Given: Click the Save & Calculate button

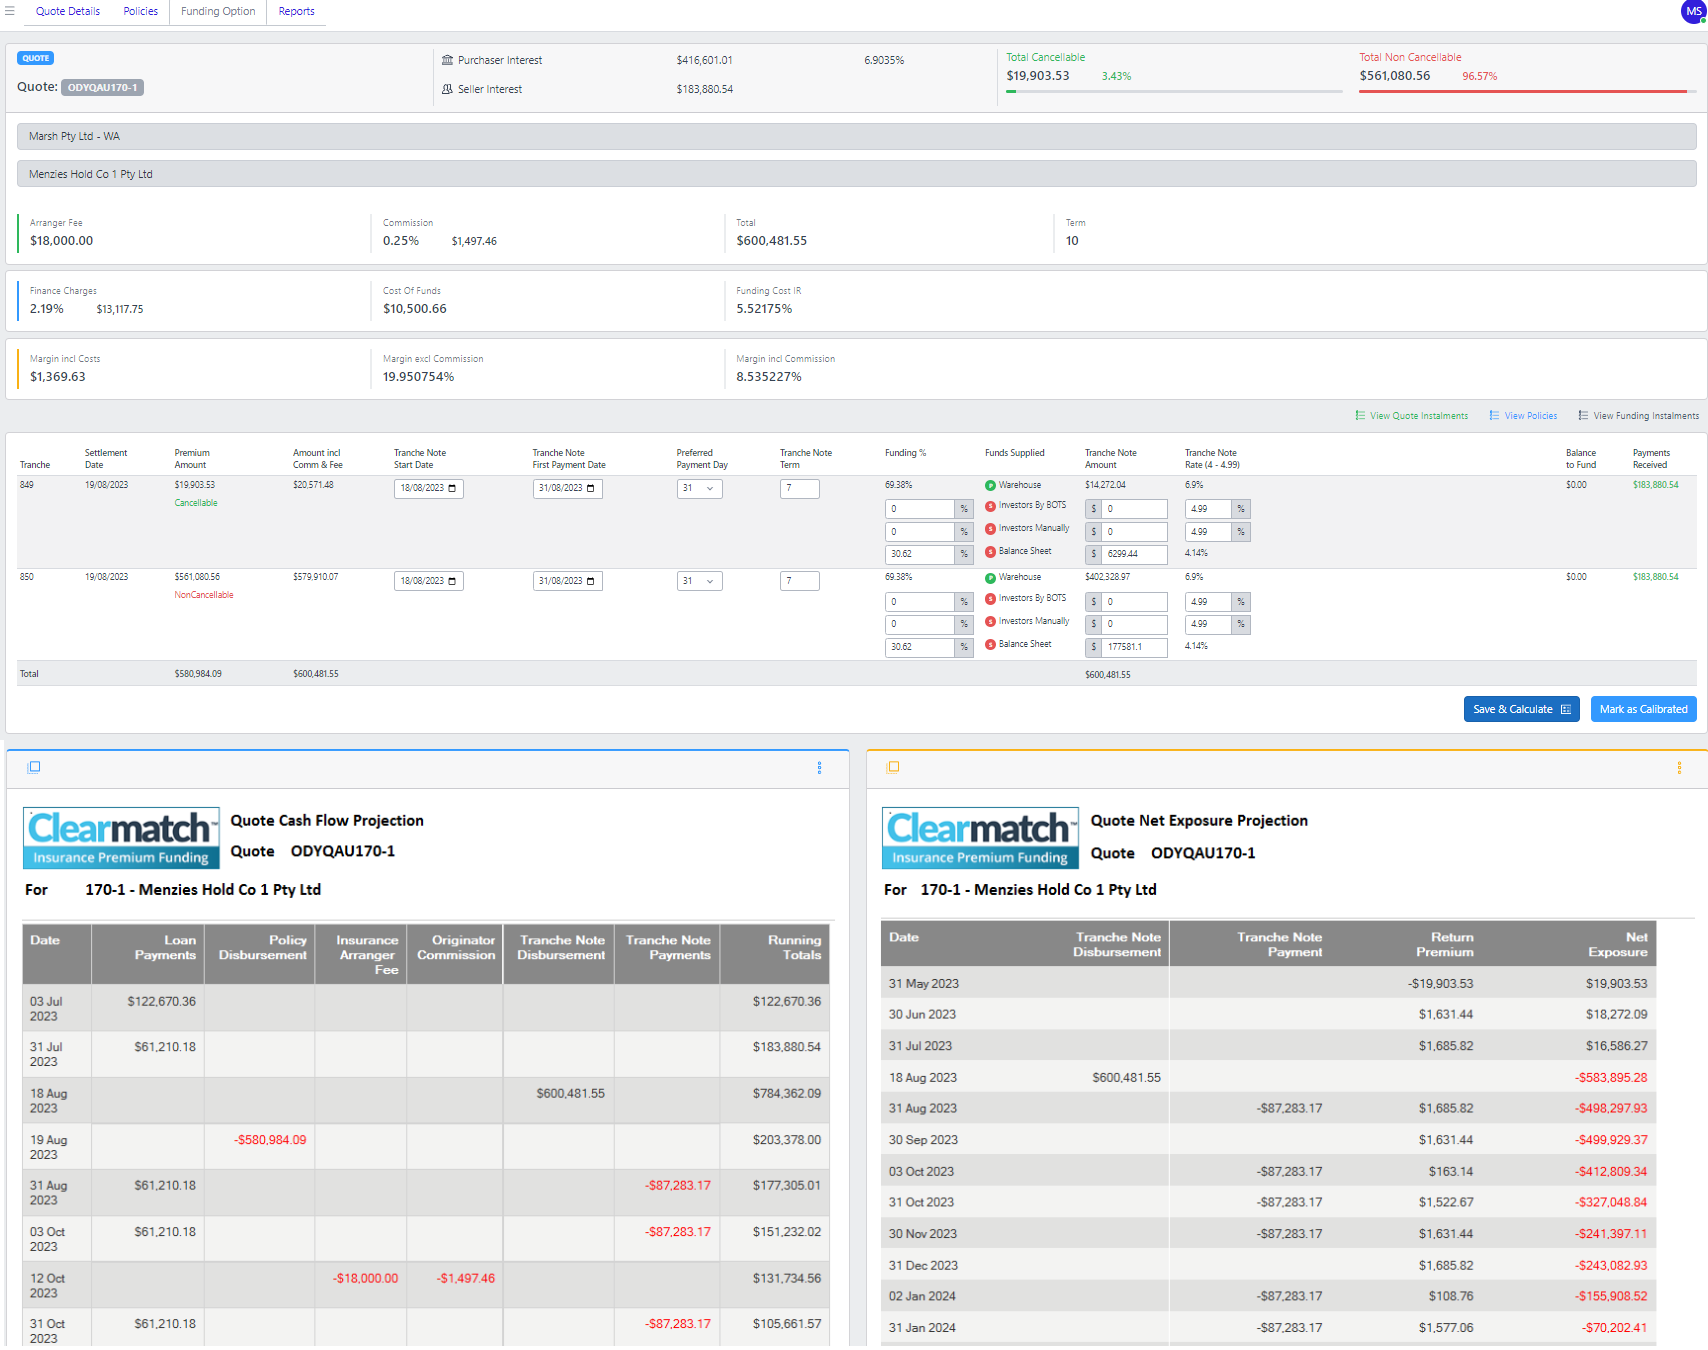Looking at the screenshot, I should point(1520,709).
